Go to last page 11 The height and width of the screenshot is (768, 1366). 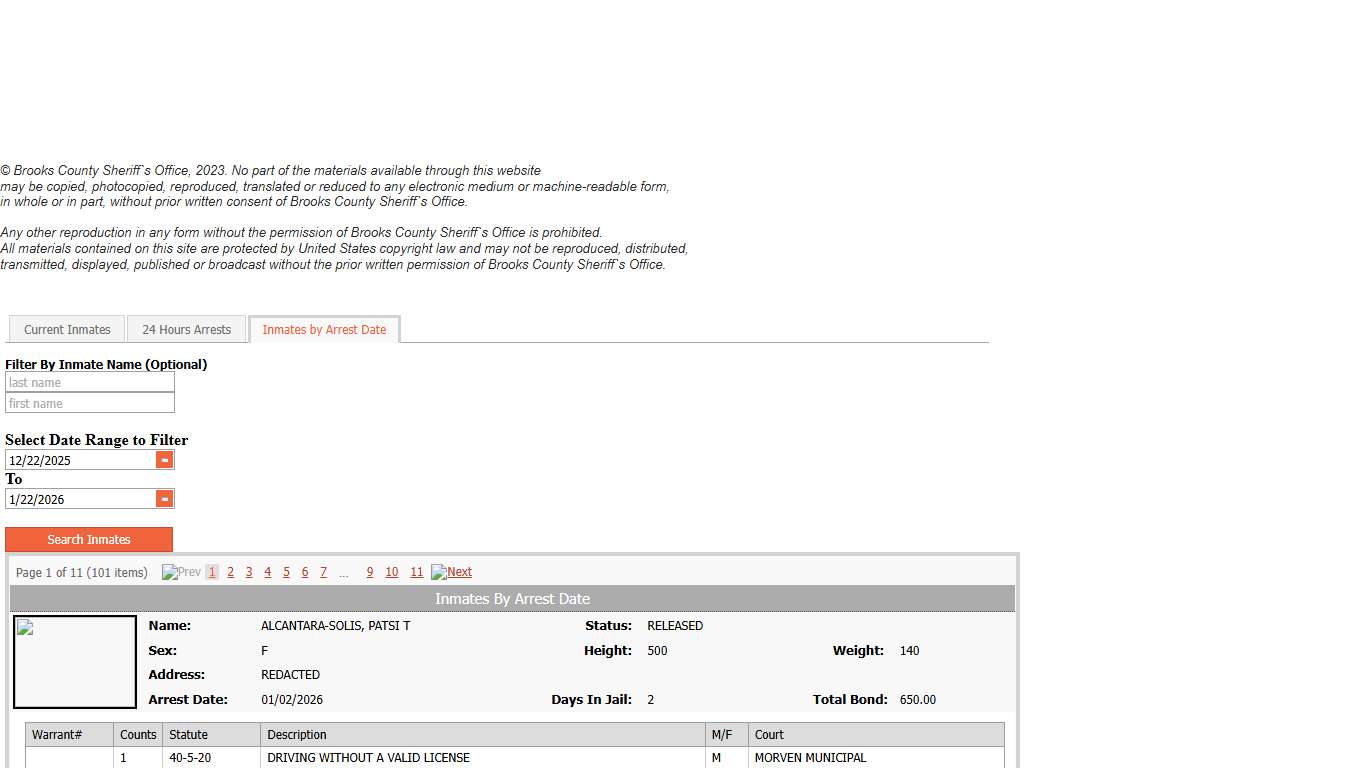[417, 573]
